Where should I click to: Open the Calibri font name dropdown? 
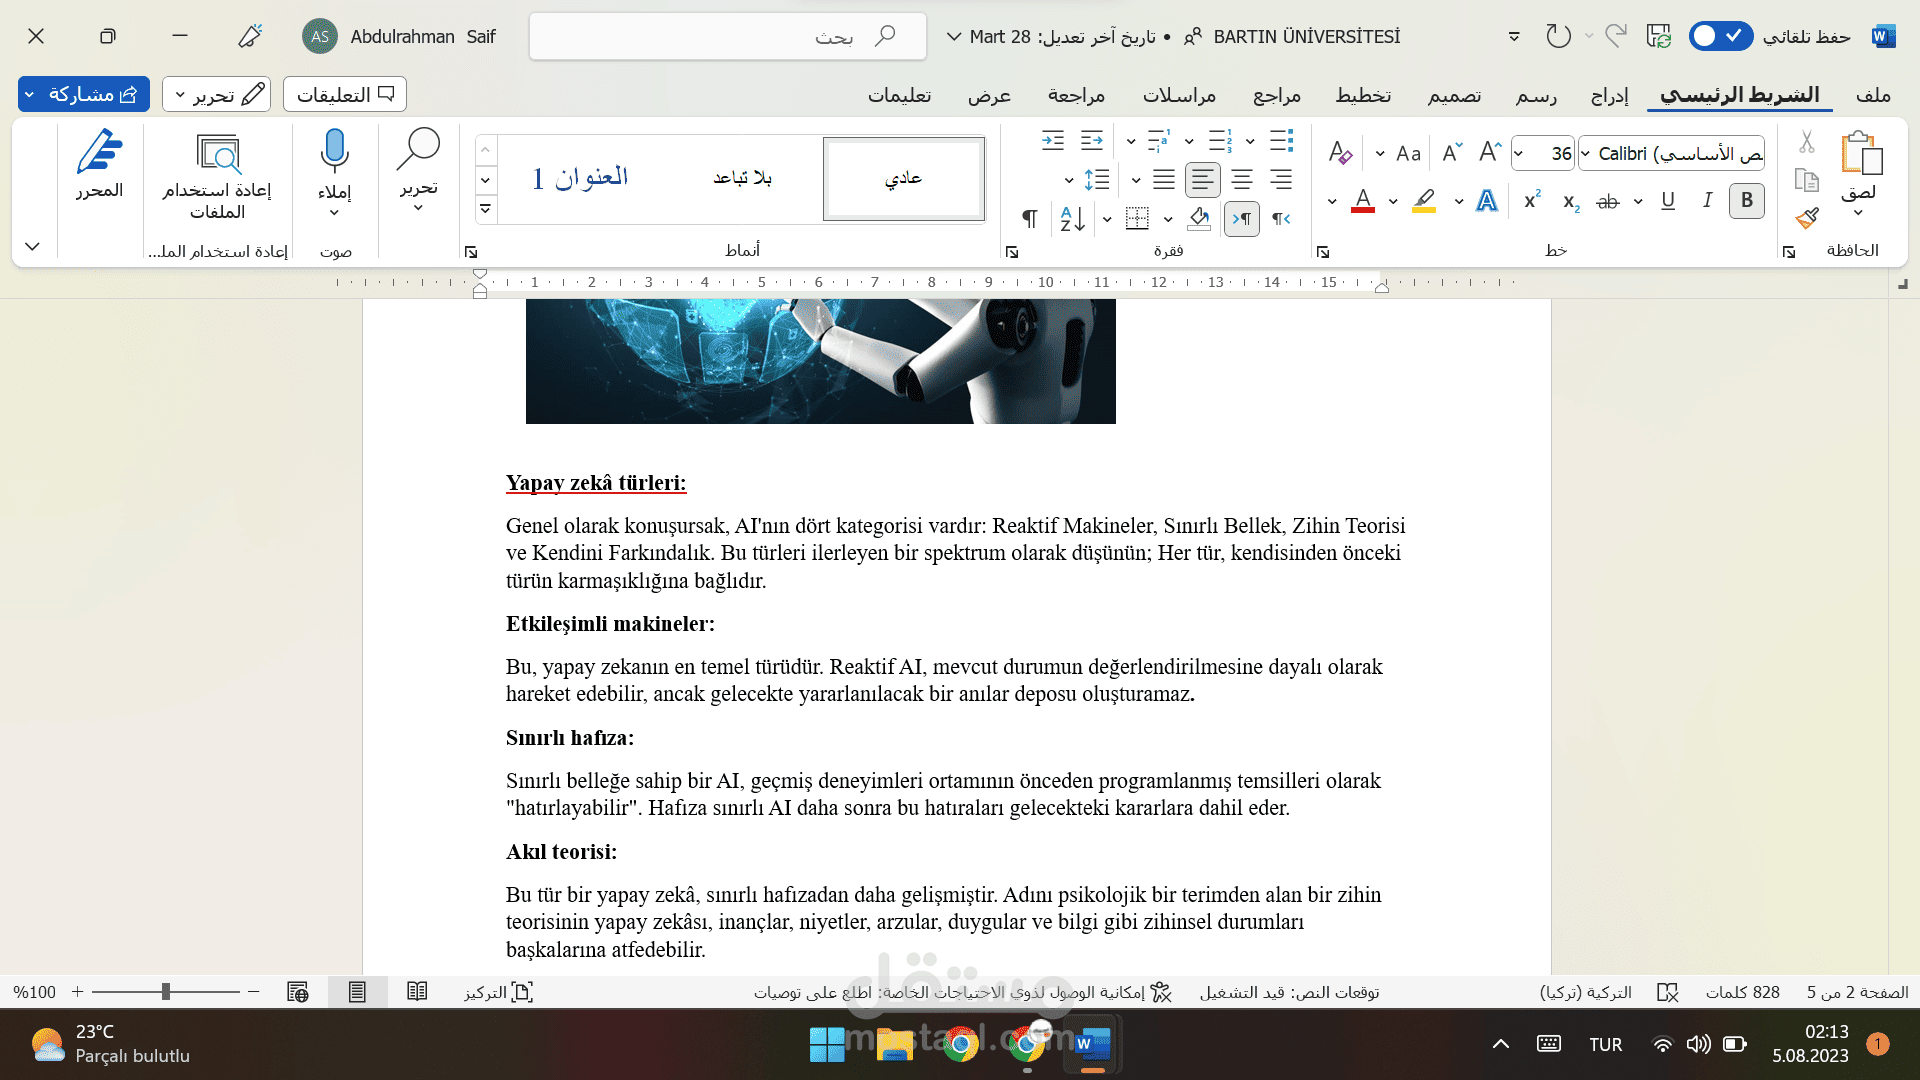(1672, 153)
